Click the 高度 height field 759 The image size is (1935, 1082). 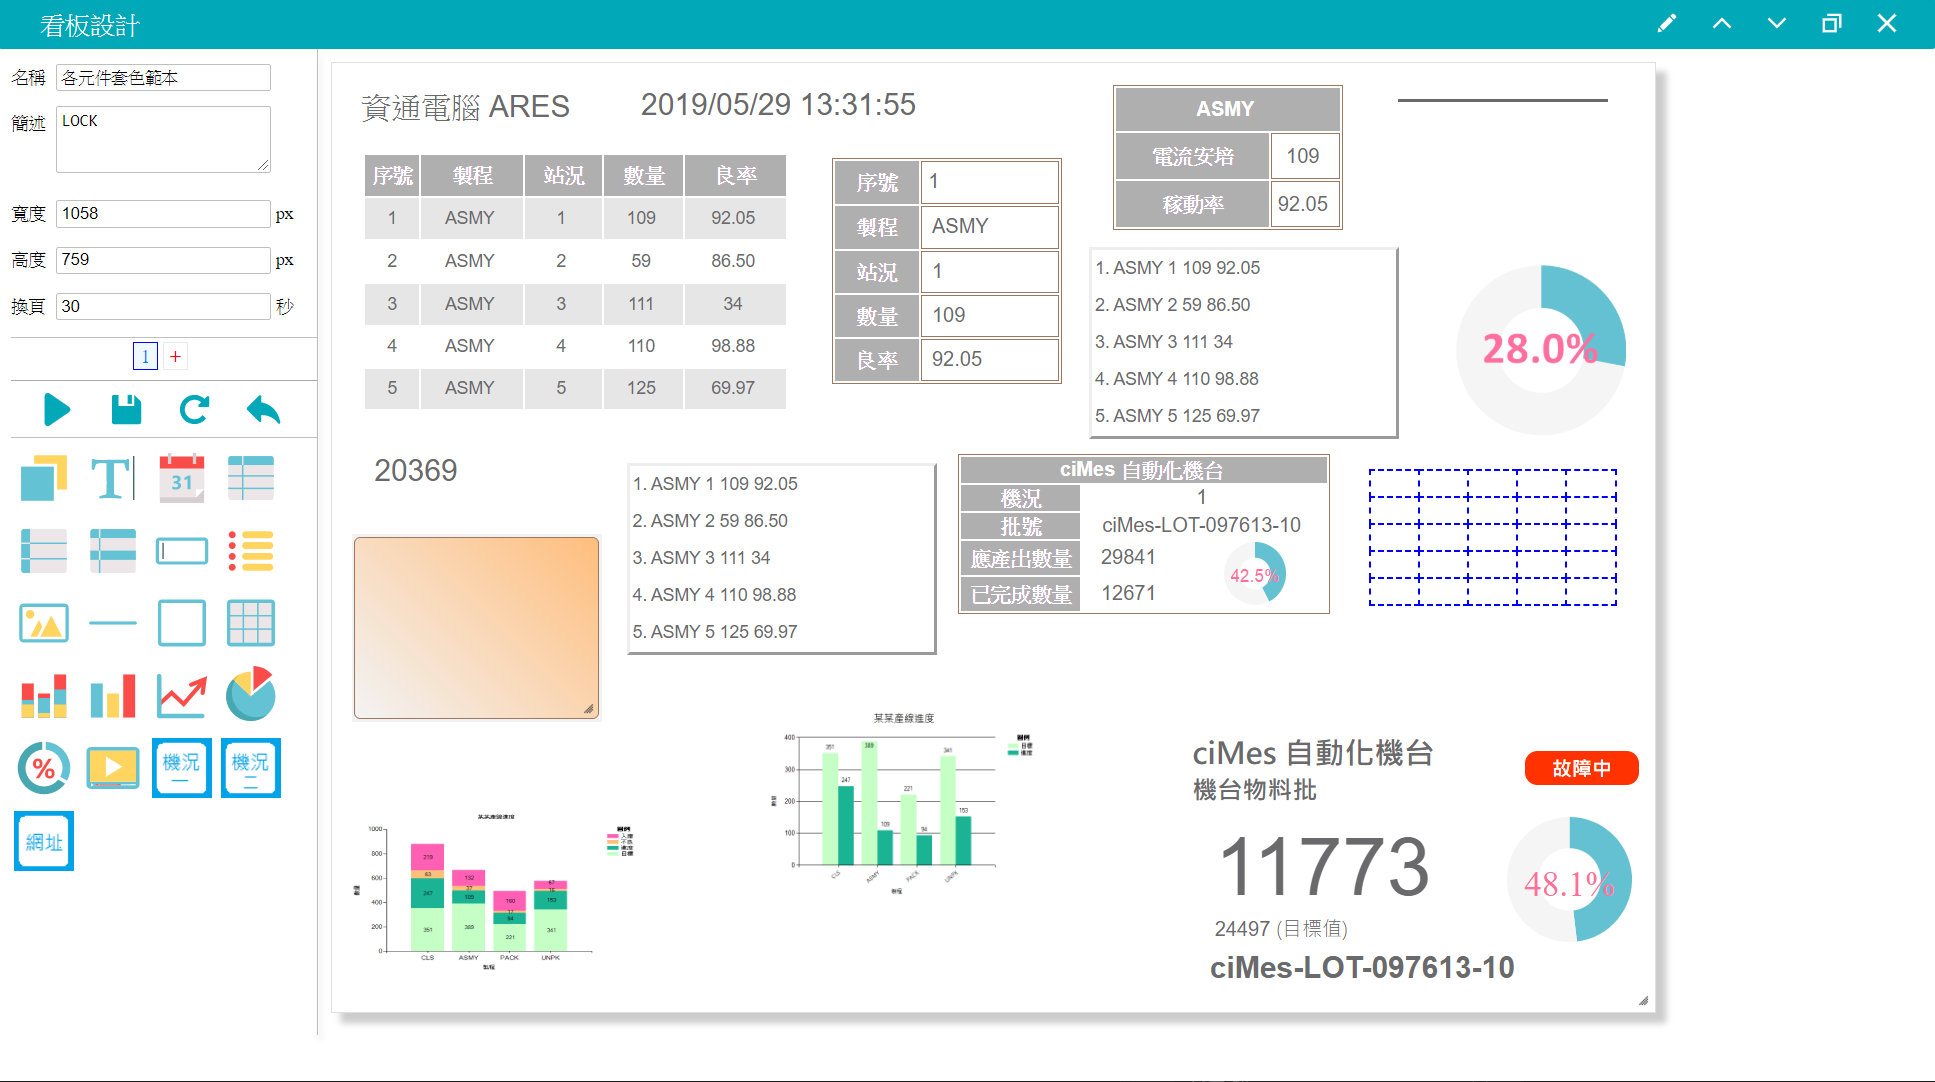point(163,259)
